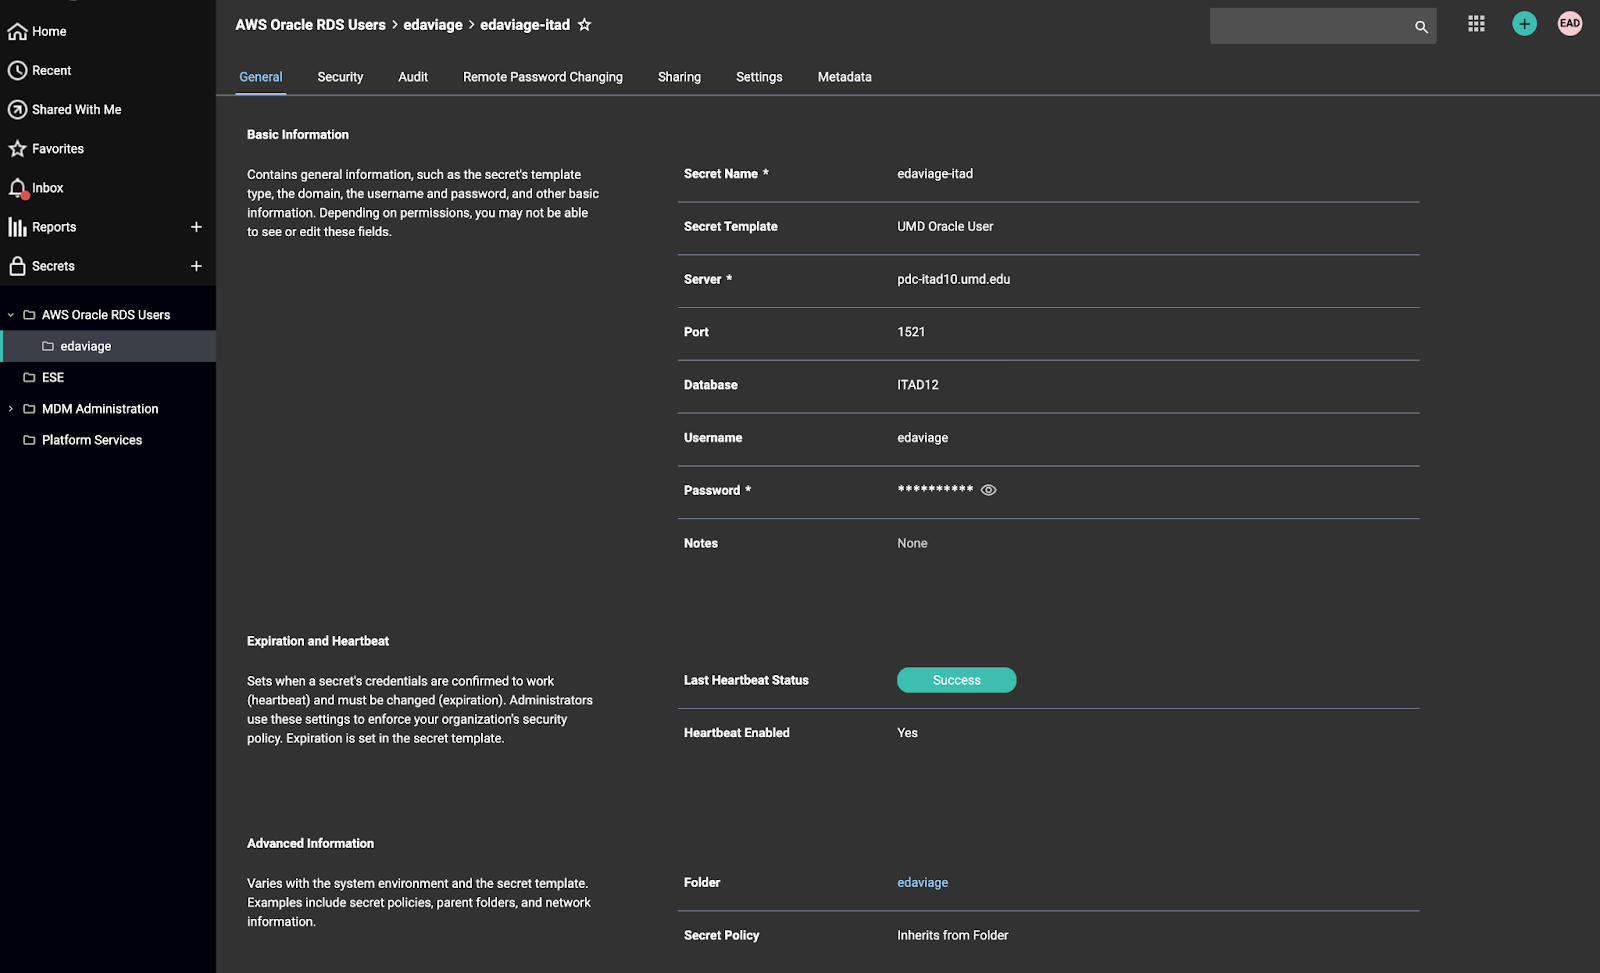
Task: Click the search magnifier icon
Action: [1421, 27]
